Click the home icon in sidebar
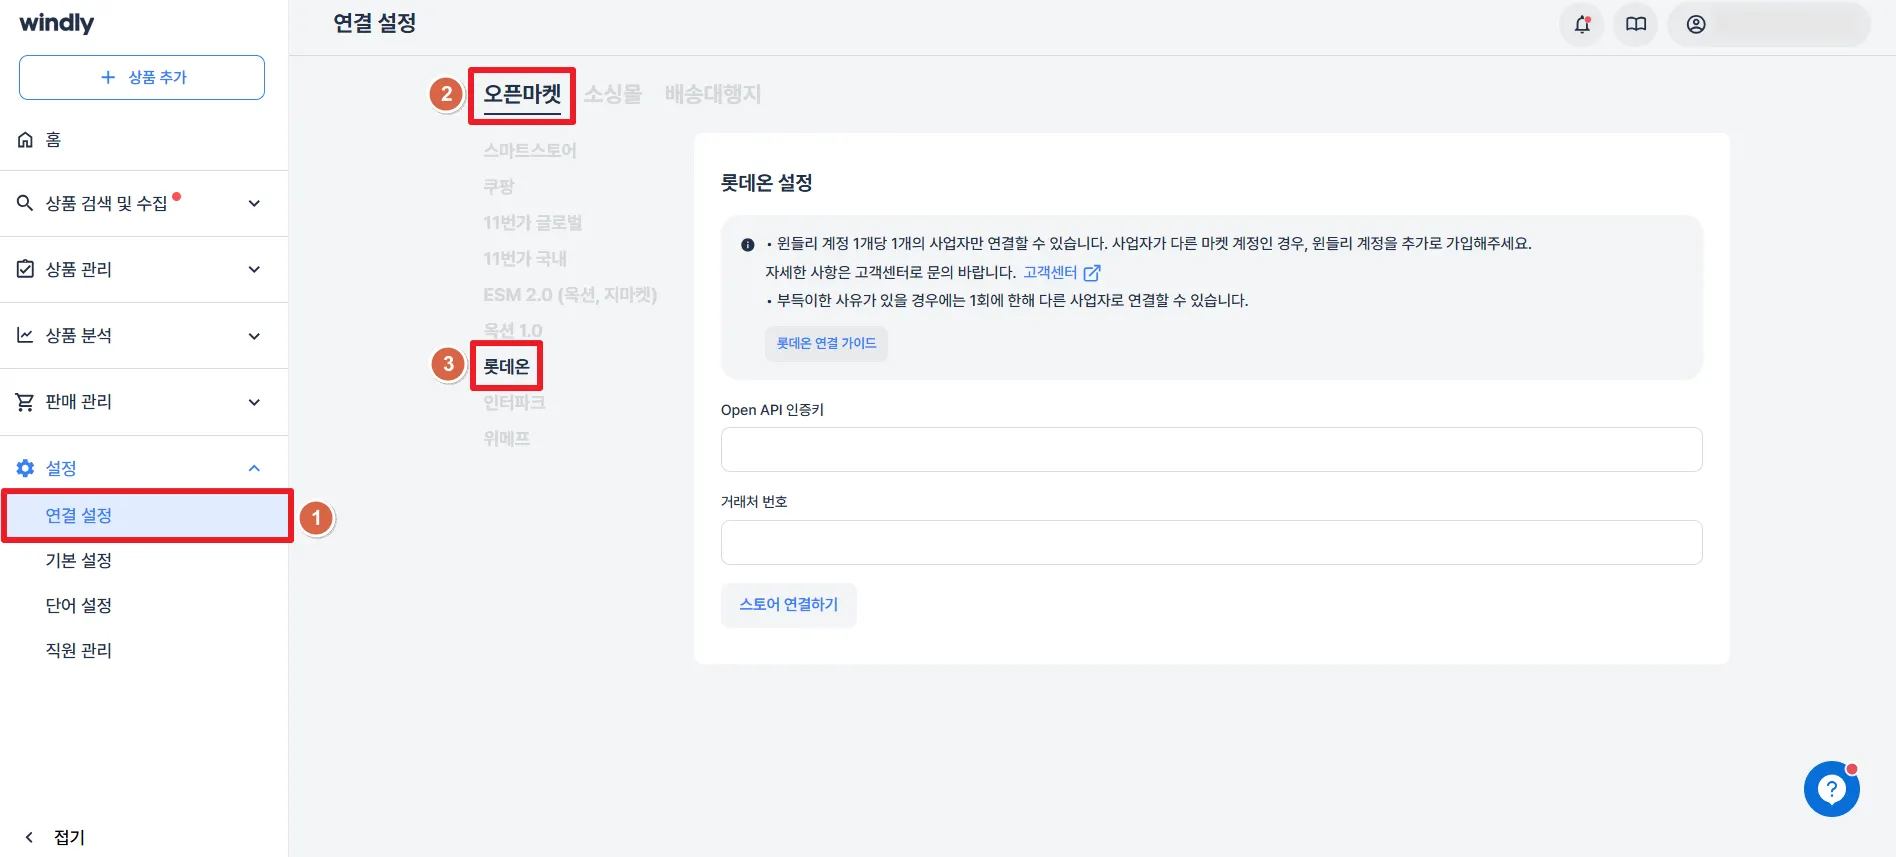 click(26, 140)
